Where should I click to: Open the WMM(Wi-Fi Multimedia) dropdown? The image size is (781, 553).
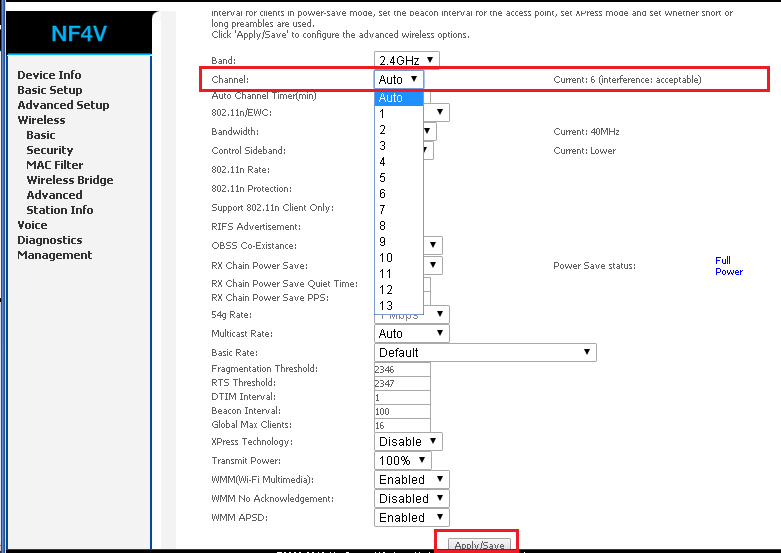[411, 479]
